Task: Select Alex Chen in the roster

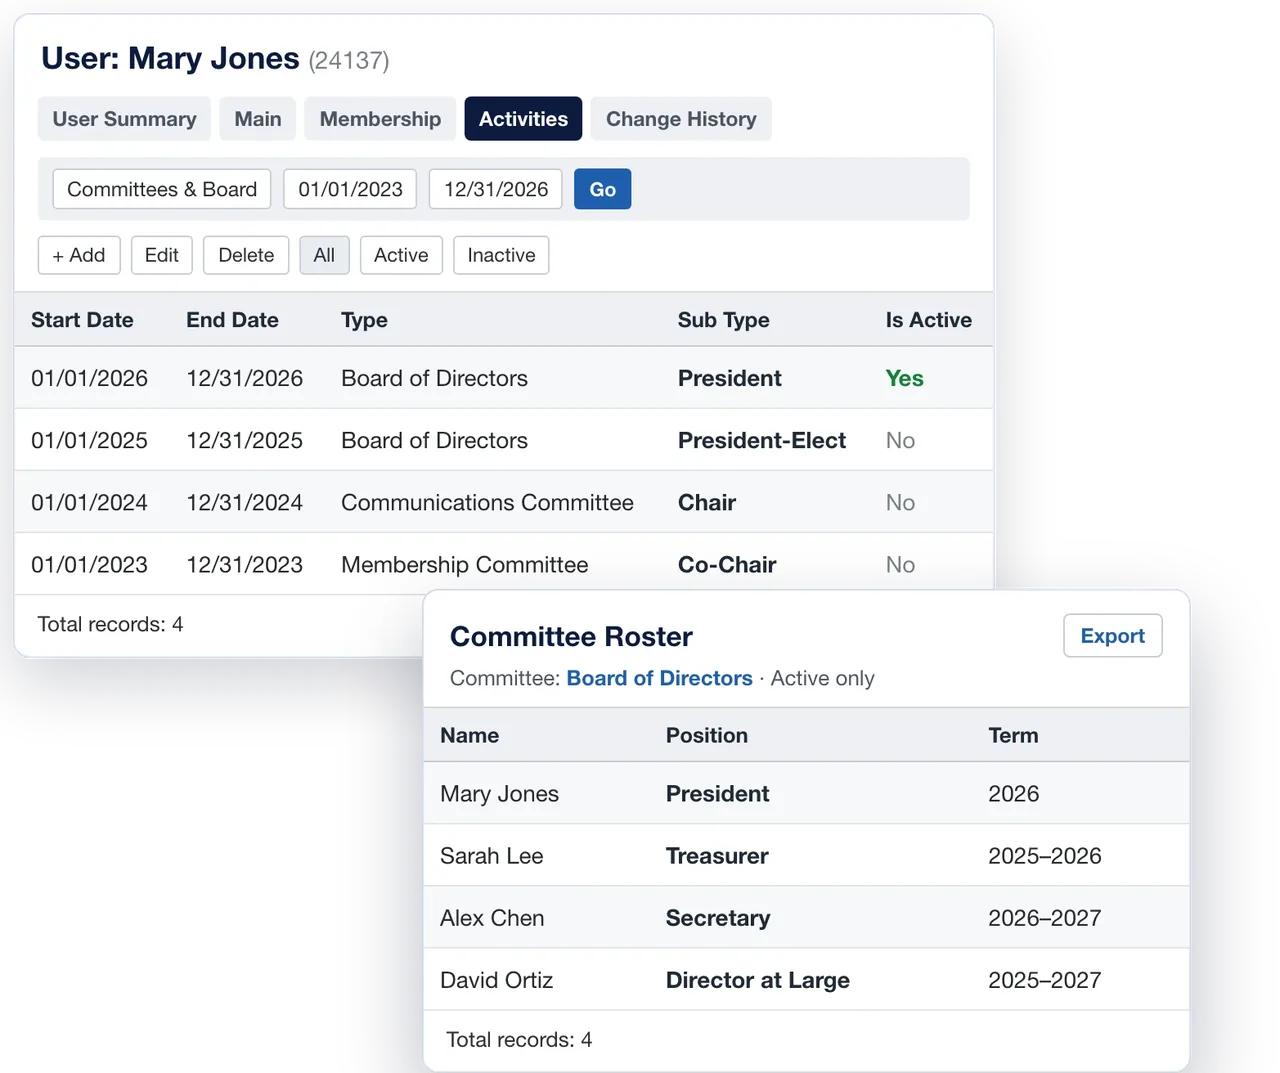Action: (x=492, y=917)
